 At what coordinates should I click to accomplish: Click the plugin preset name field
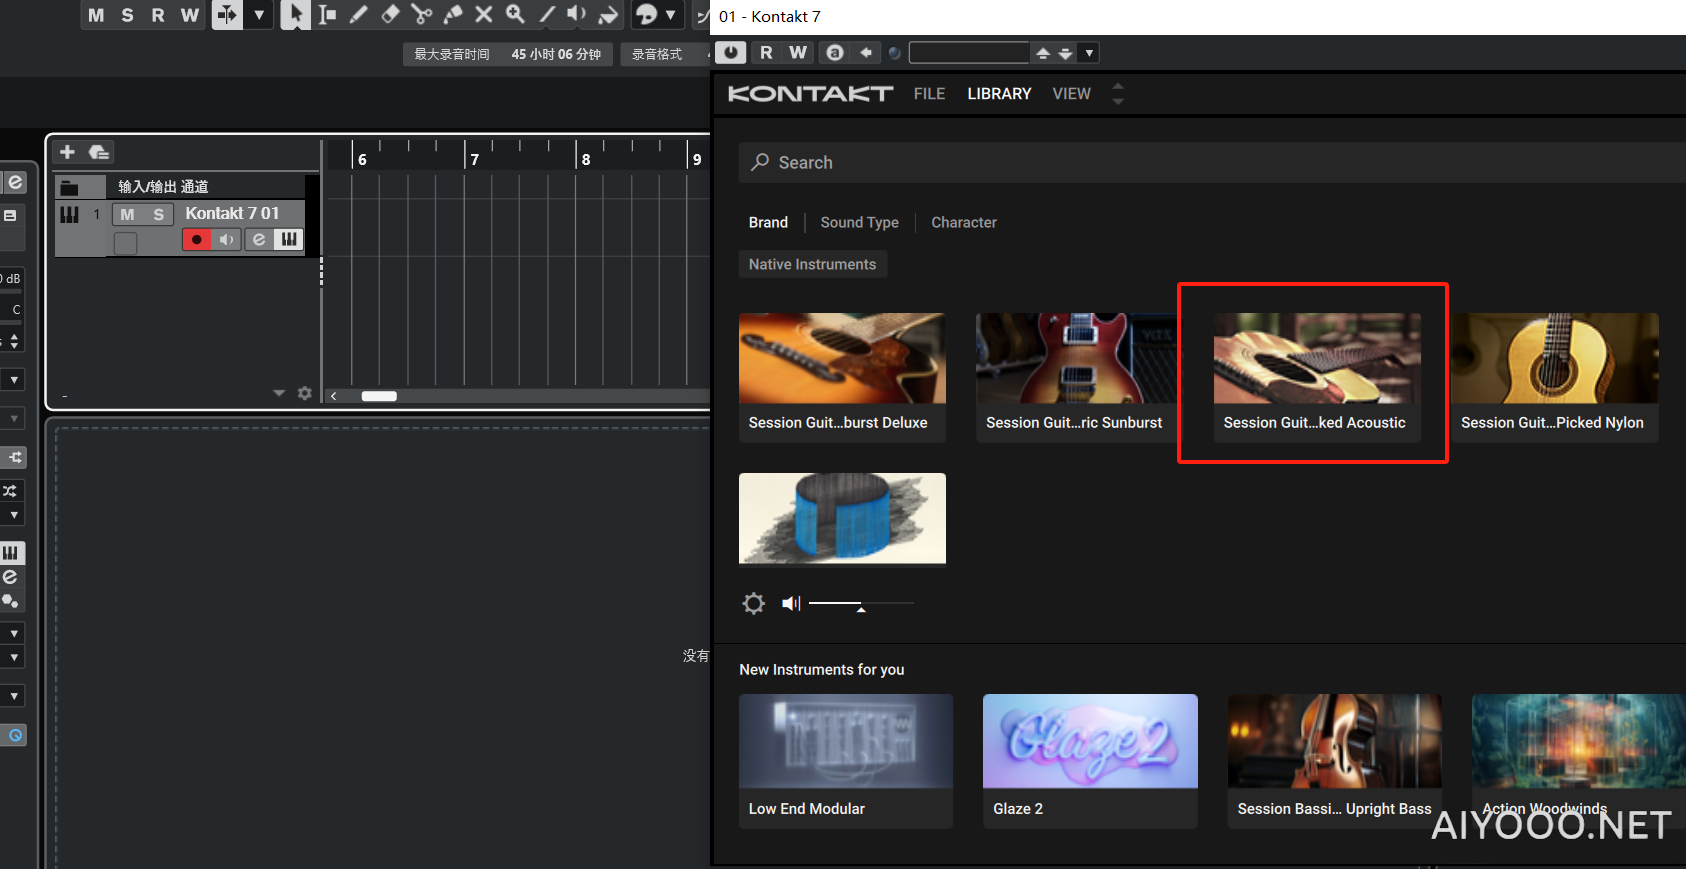969,53
